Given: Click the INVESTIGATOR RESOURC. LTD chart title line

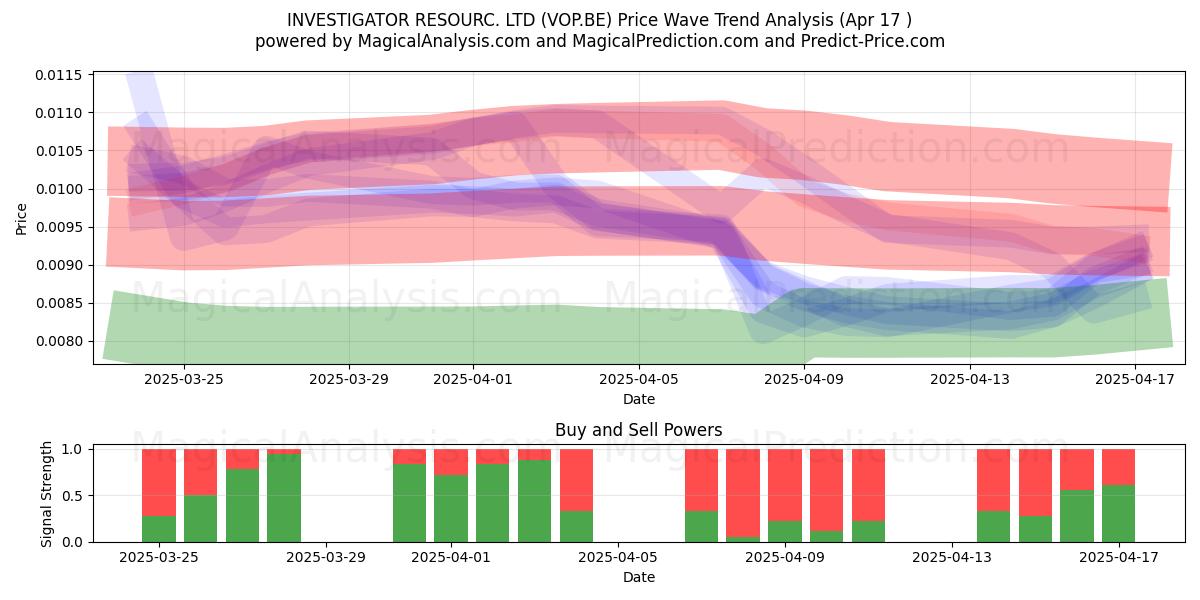Looking at the screenshot, I should pyautogui.click(x=600, y=19).
